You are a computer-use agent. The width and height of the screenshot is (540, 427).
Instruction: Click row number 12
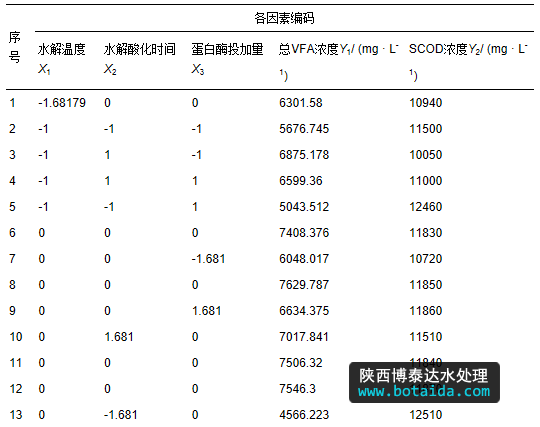tap(16, 389)
